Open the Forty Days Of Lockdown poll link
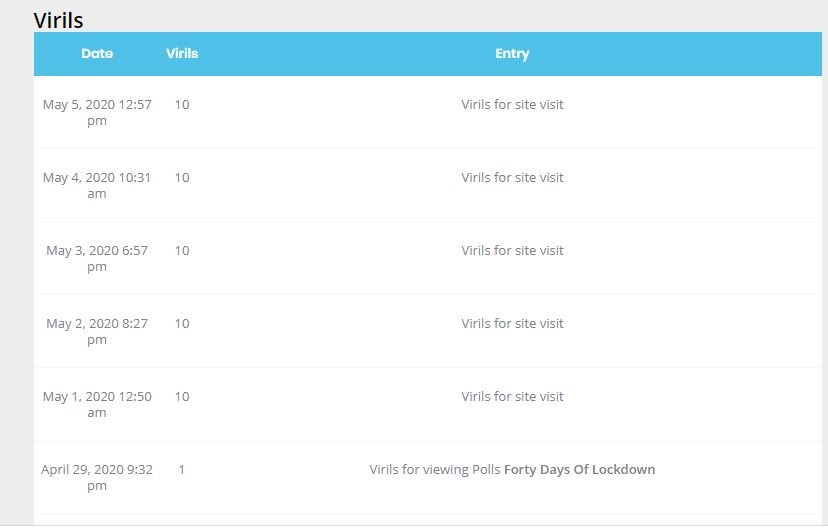The width and height of the screenshot is (828, 530). pyautogui.click(x=579, y=469)
